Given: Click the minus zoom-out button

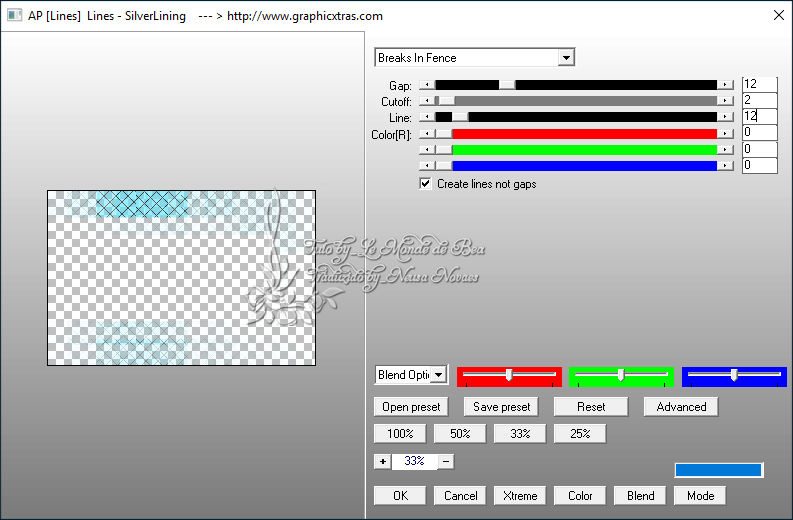Looking at the screenshot, I should point(446,461).
